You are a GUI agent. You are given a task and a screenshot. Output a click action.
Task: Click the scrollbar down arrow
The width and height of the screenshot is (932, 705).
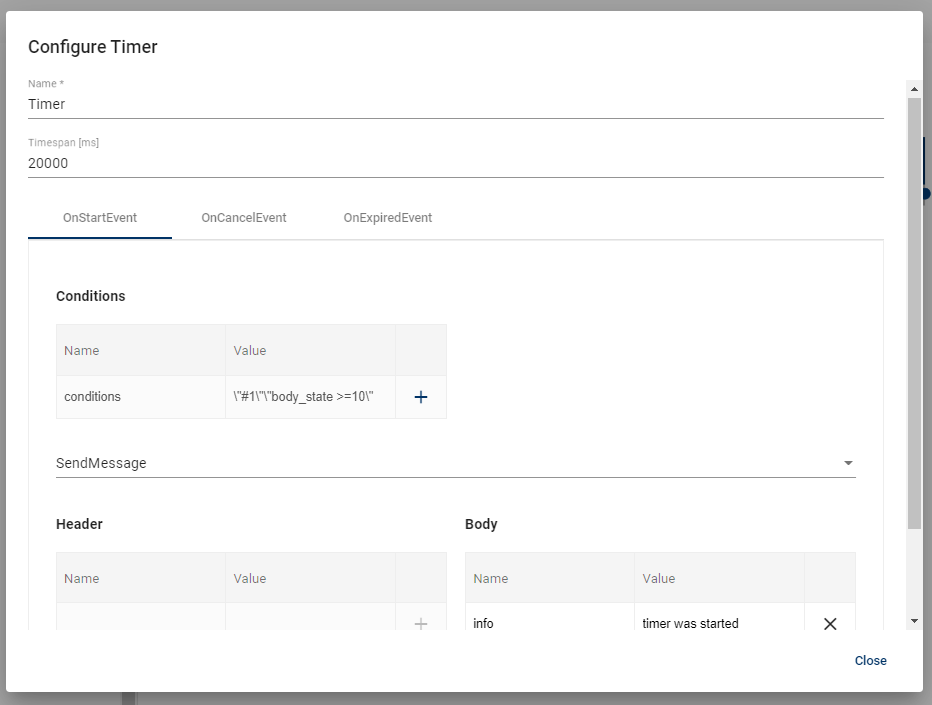(x=913, y=621)
